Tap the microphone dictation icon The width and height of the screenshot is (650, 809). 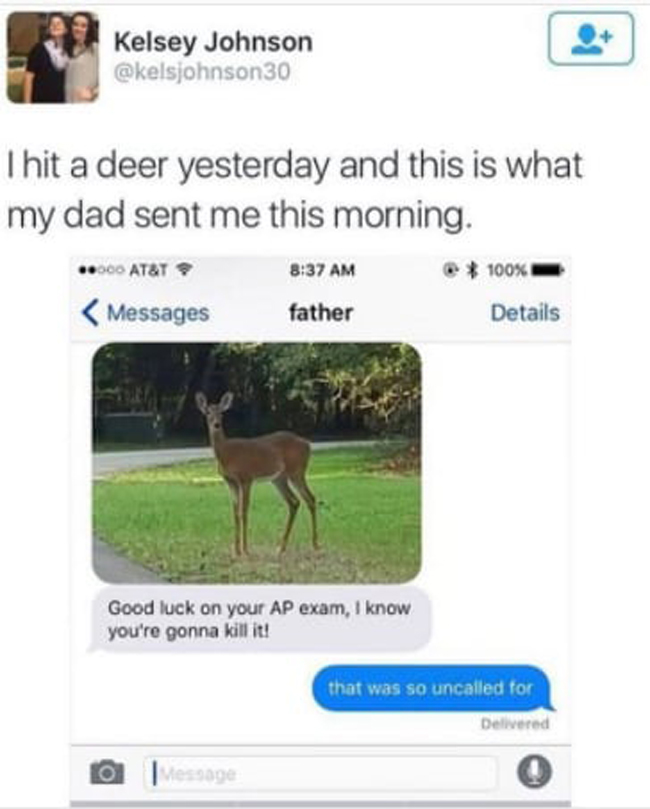pyautogui.click(x=534, y=772)
